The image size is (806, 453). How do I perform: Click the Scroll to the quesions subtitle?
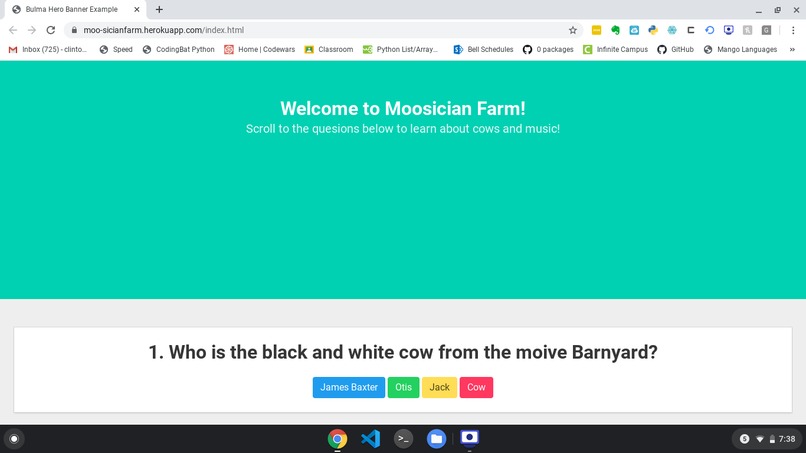[x=403, y=129]
